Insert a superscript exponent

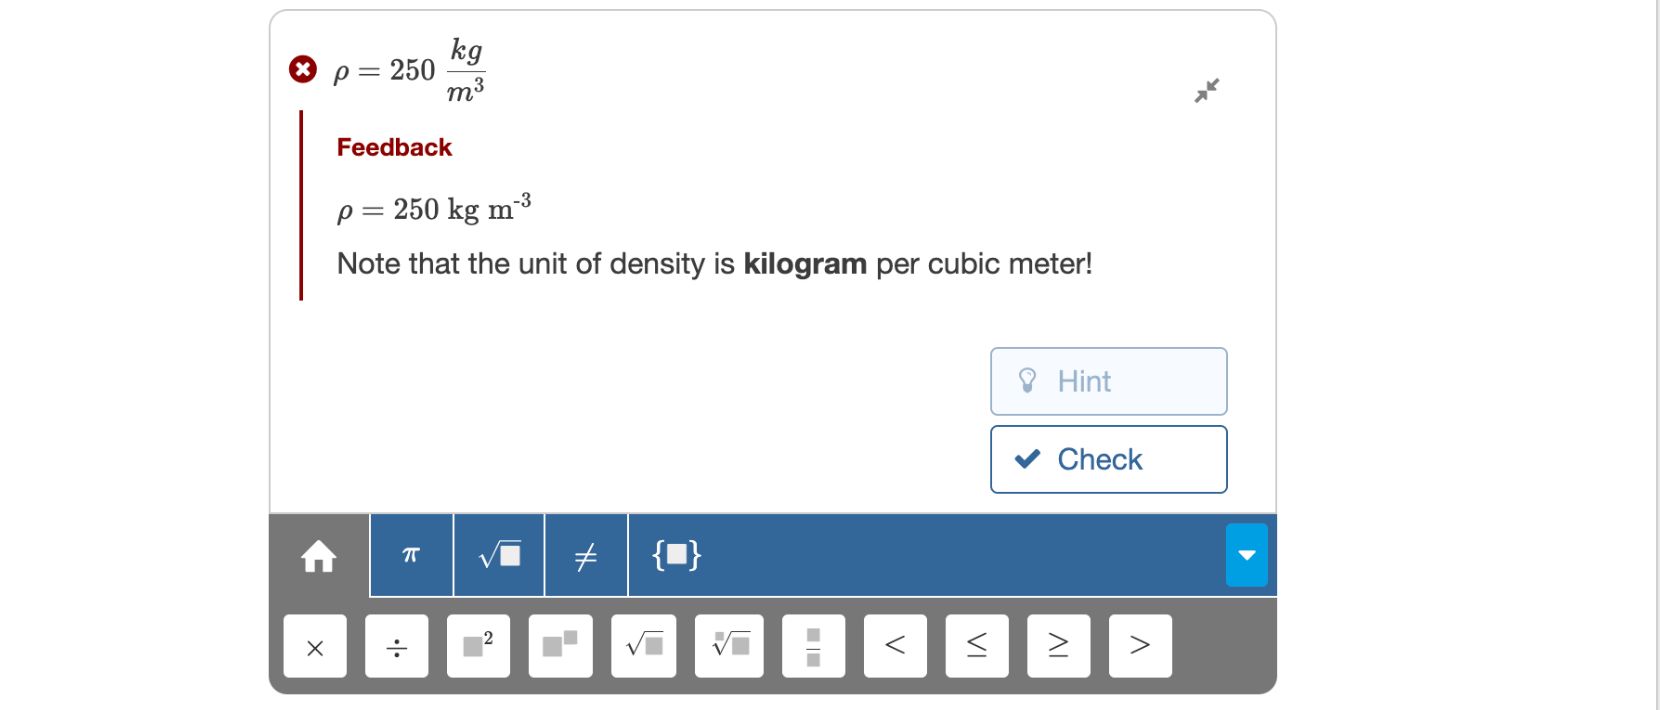560,646
